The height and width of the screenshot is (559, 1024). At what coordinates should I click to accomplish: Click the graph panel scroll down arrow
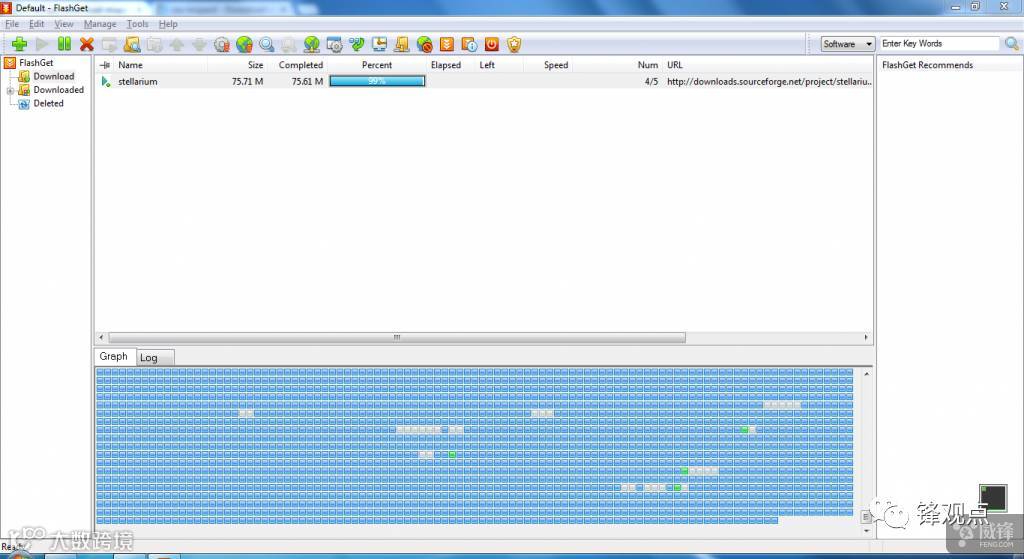(867, 530)
